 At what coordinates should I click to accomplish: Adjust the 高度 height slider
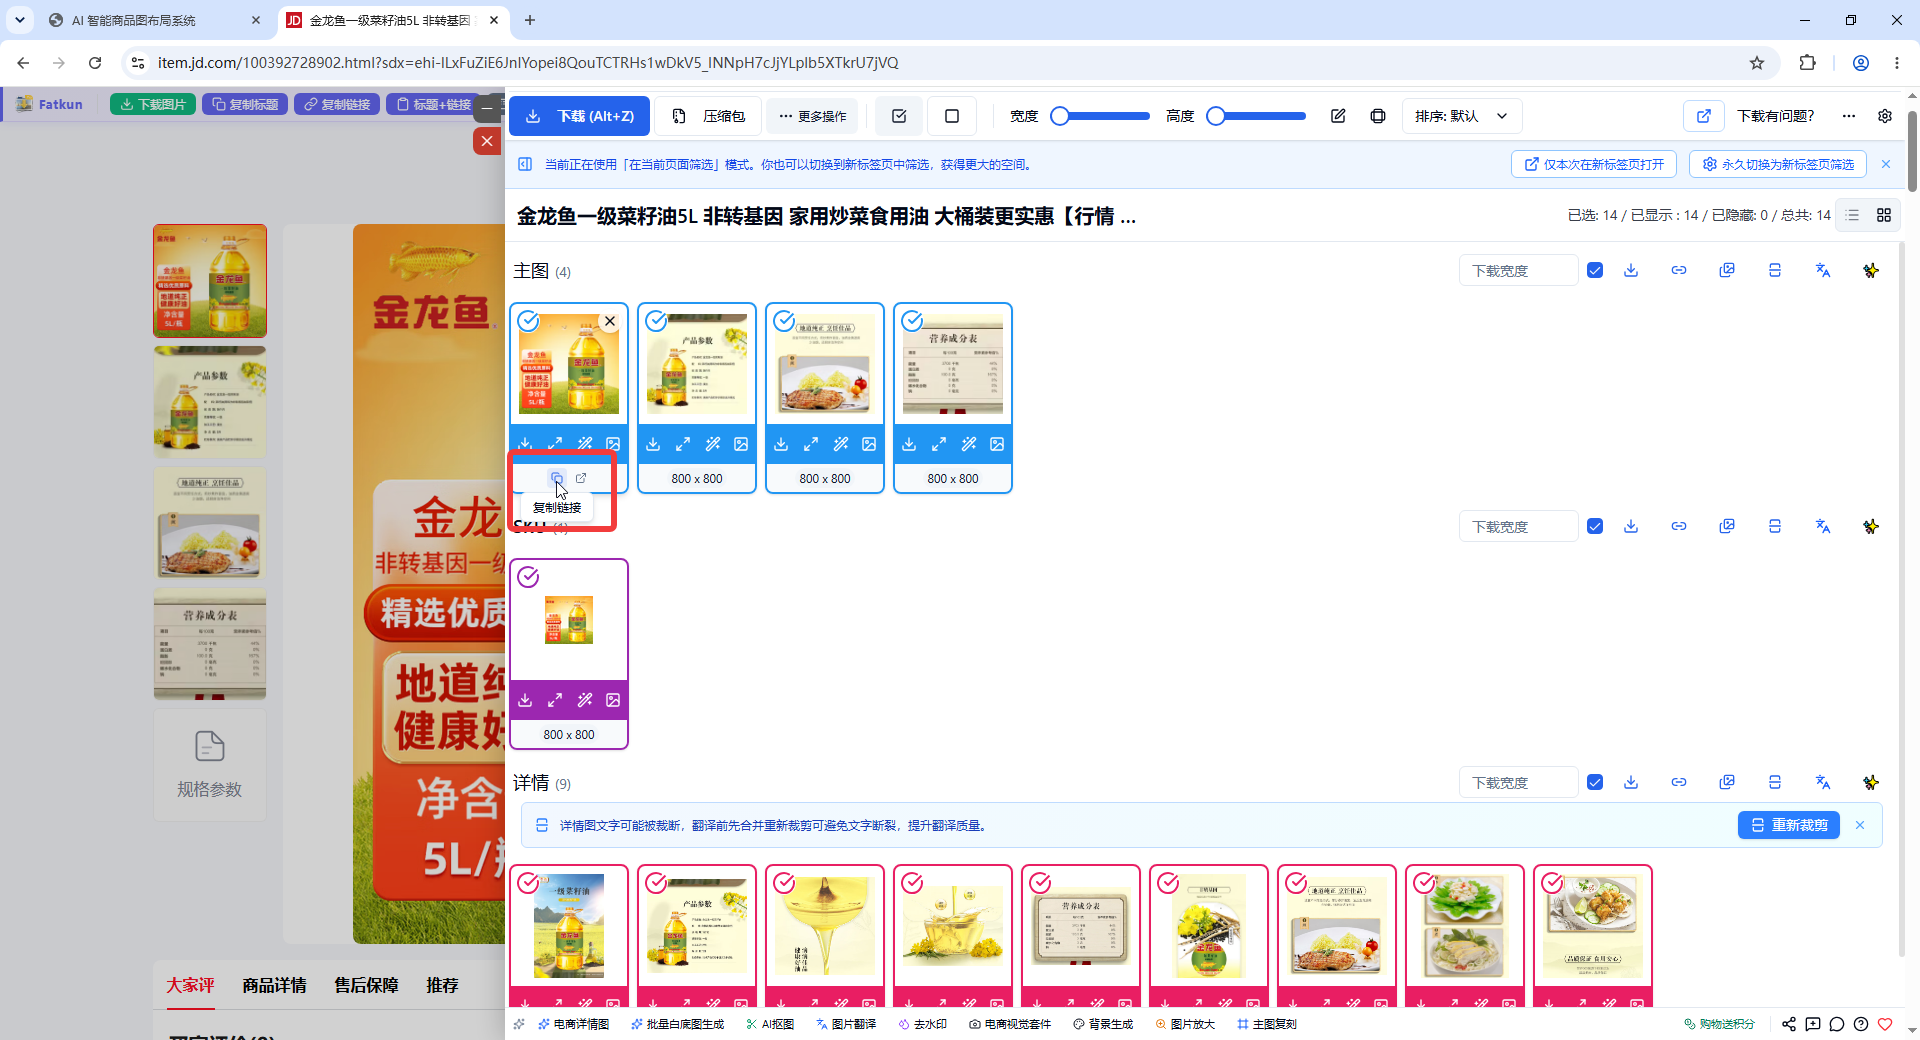[1257, 116]
